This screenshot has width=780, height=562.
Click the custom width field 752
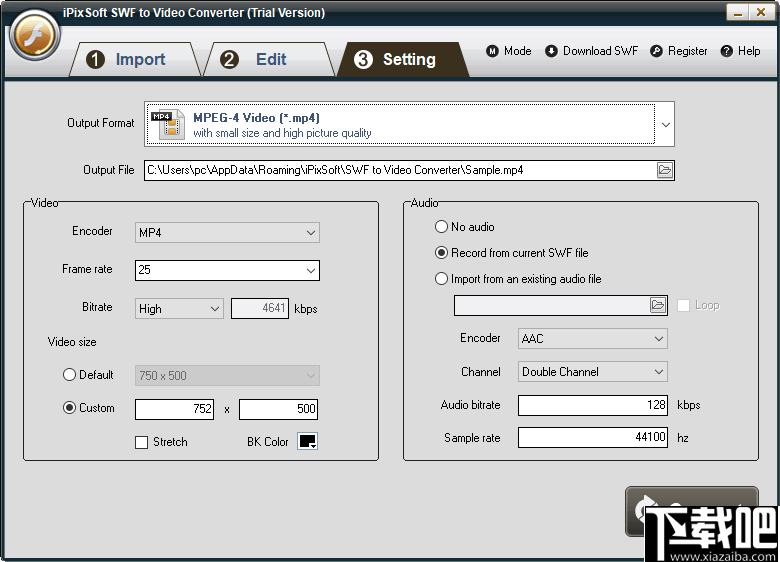(x=175, y=409)
